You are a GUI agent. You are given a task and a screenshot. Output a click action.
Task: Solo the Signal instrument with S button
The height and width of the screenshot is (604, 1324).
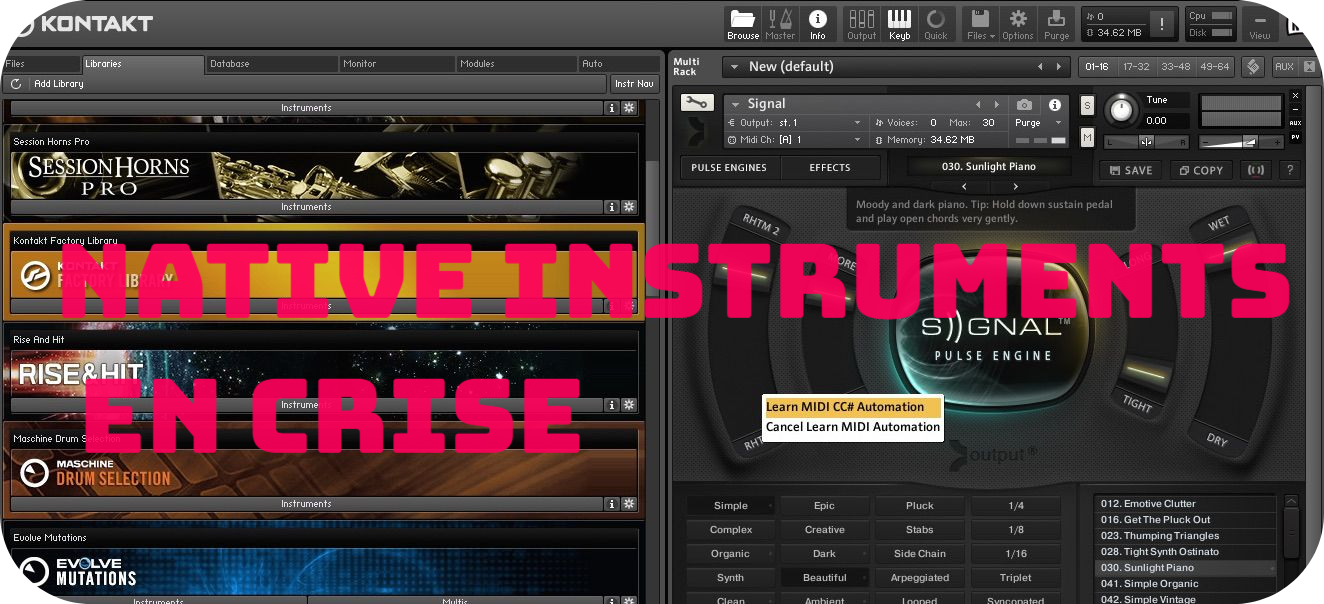click(1087, 107)
